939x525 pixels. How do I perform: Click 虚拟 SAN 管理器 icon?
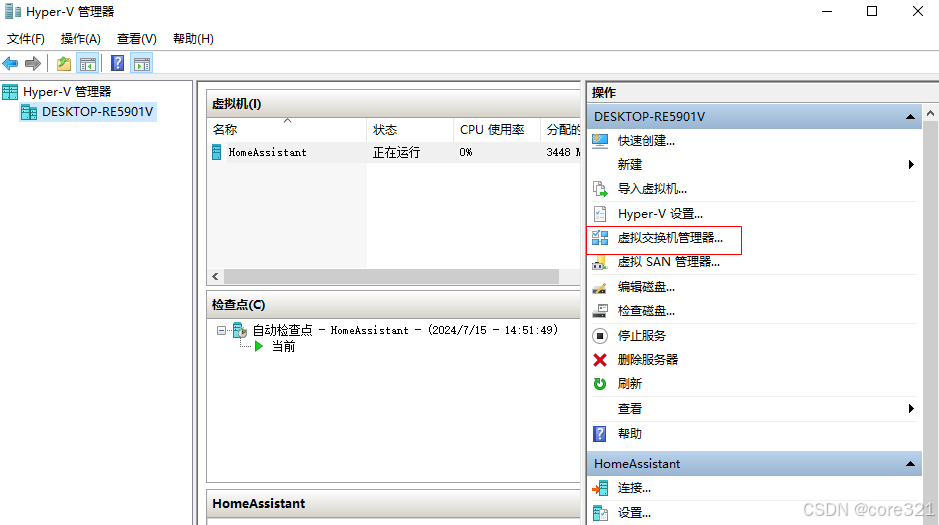[600, 262]
